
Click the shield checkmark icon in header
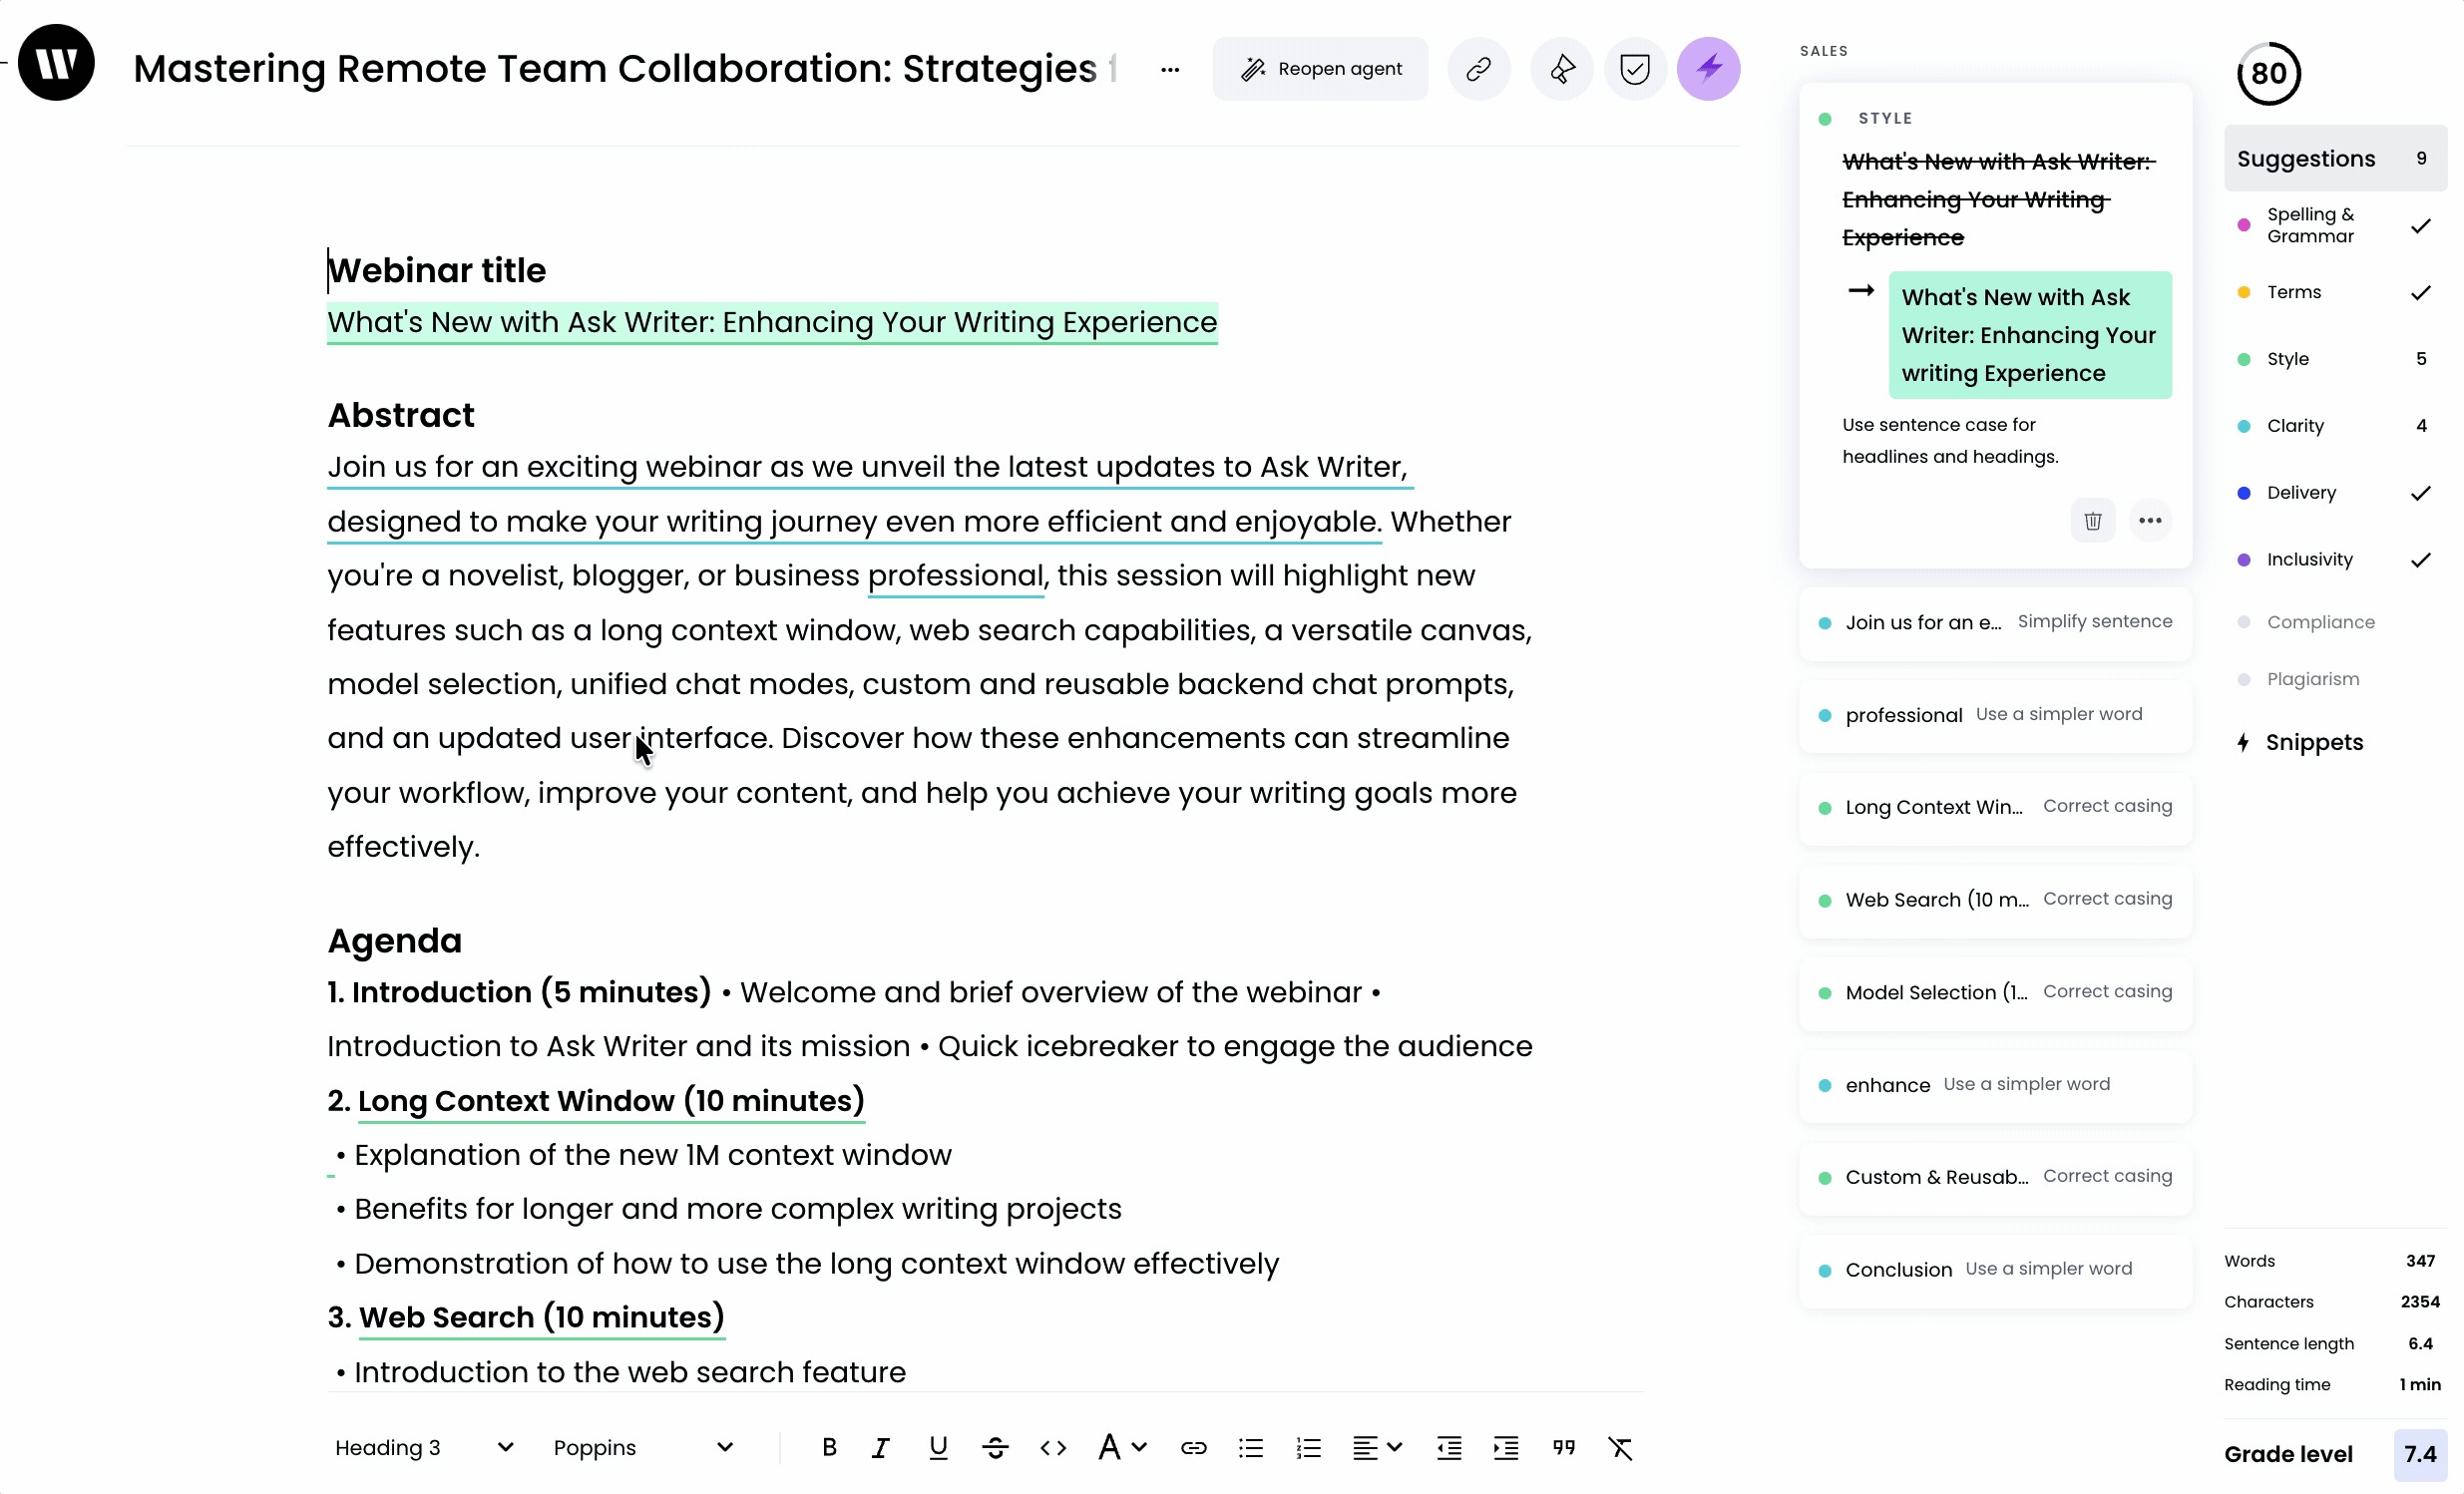coord(1634,69)
